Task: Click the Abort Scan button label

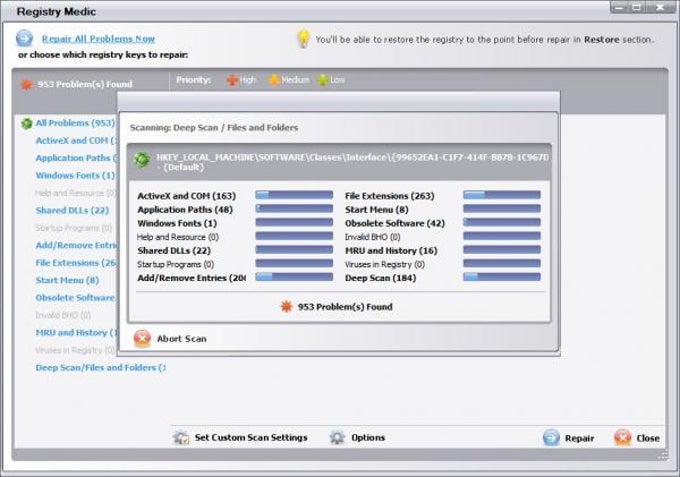Action: pos(182,339)
